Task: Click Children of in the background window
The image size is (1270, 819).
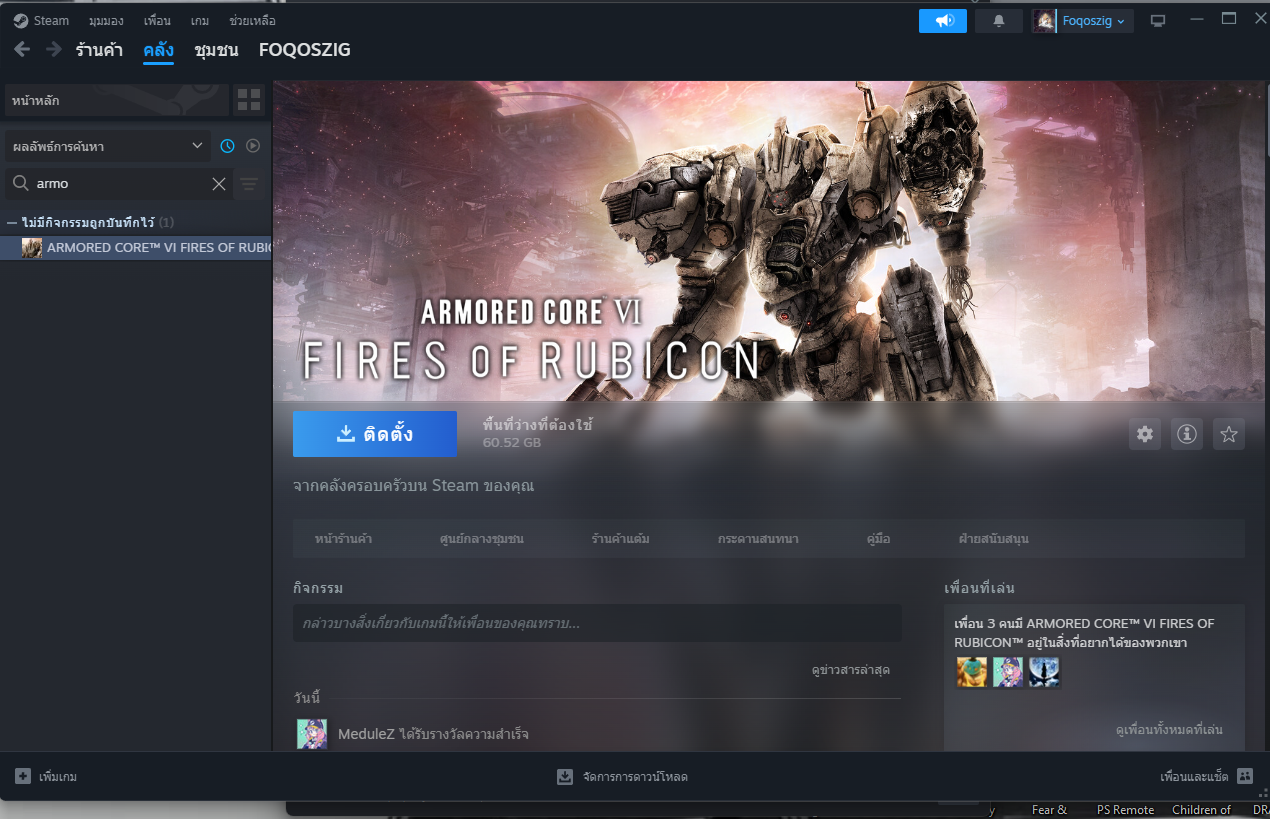Action: point(1201,810)
